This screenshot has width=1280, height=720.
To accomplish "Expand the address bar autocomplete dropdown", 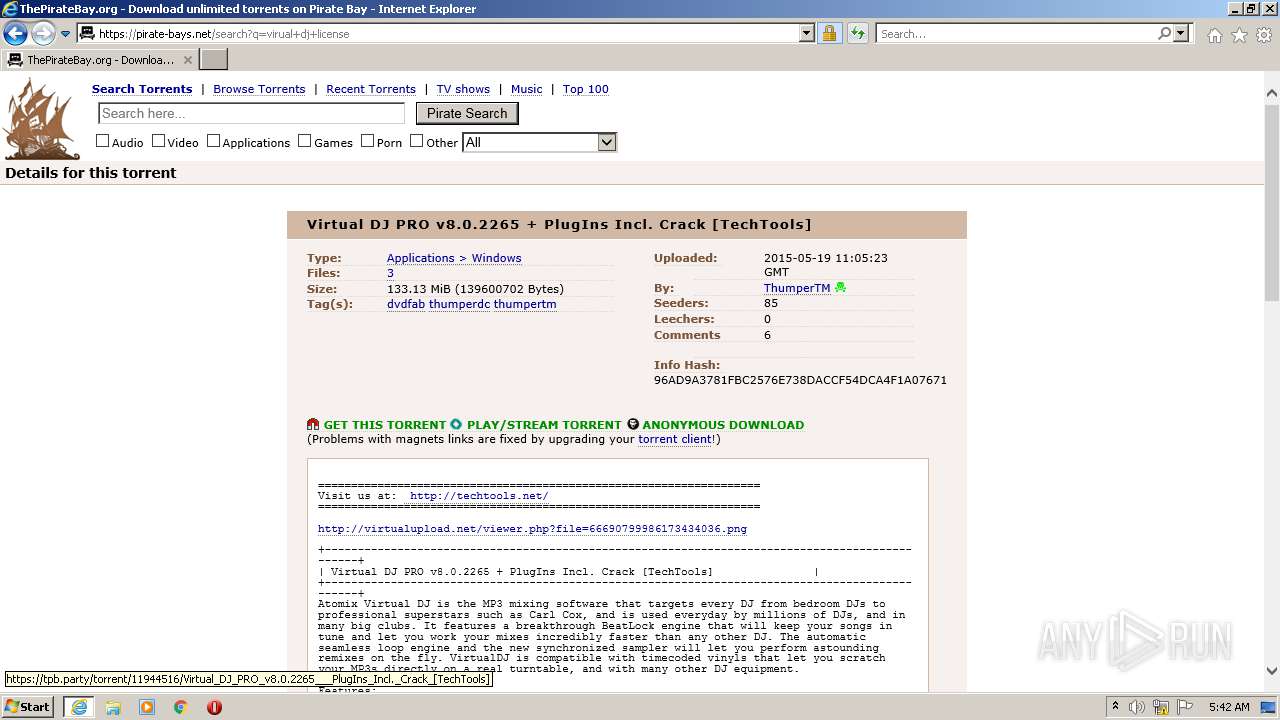I will tap(807, 34).
